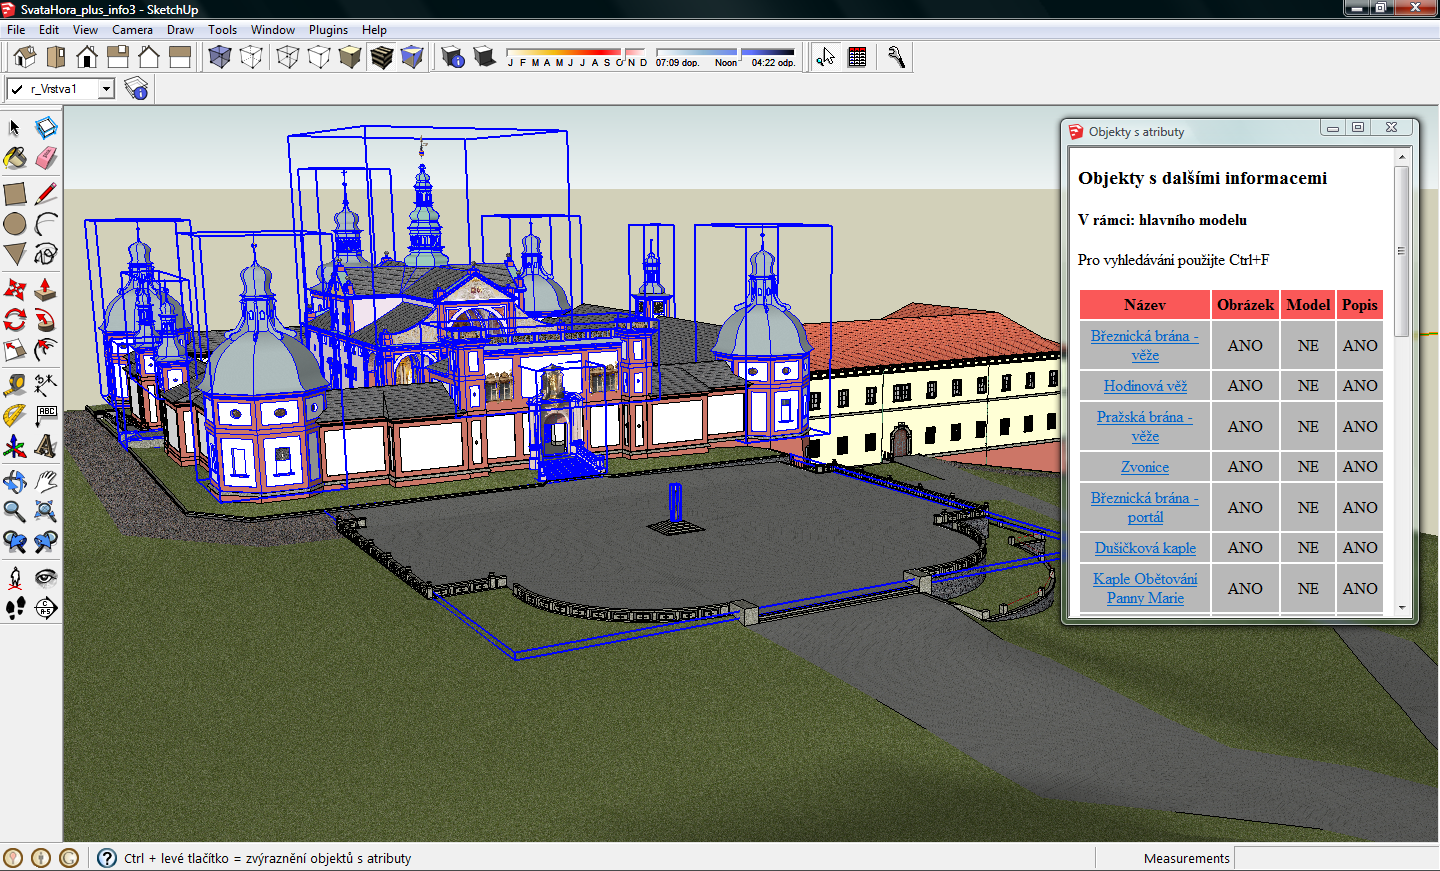Select the Text label ABC tool
The image size is (1440, 871).
46,415
